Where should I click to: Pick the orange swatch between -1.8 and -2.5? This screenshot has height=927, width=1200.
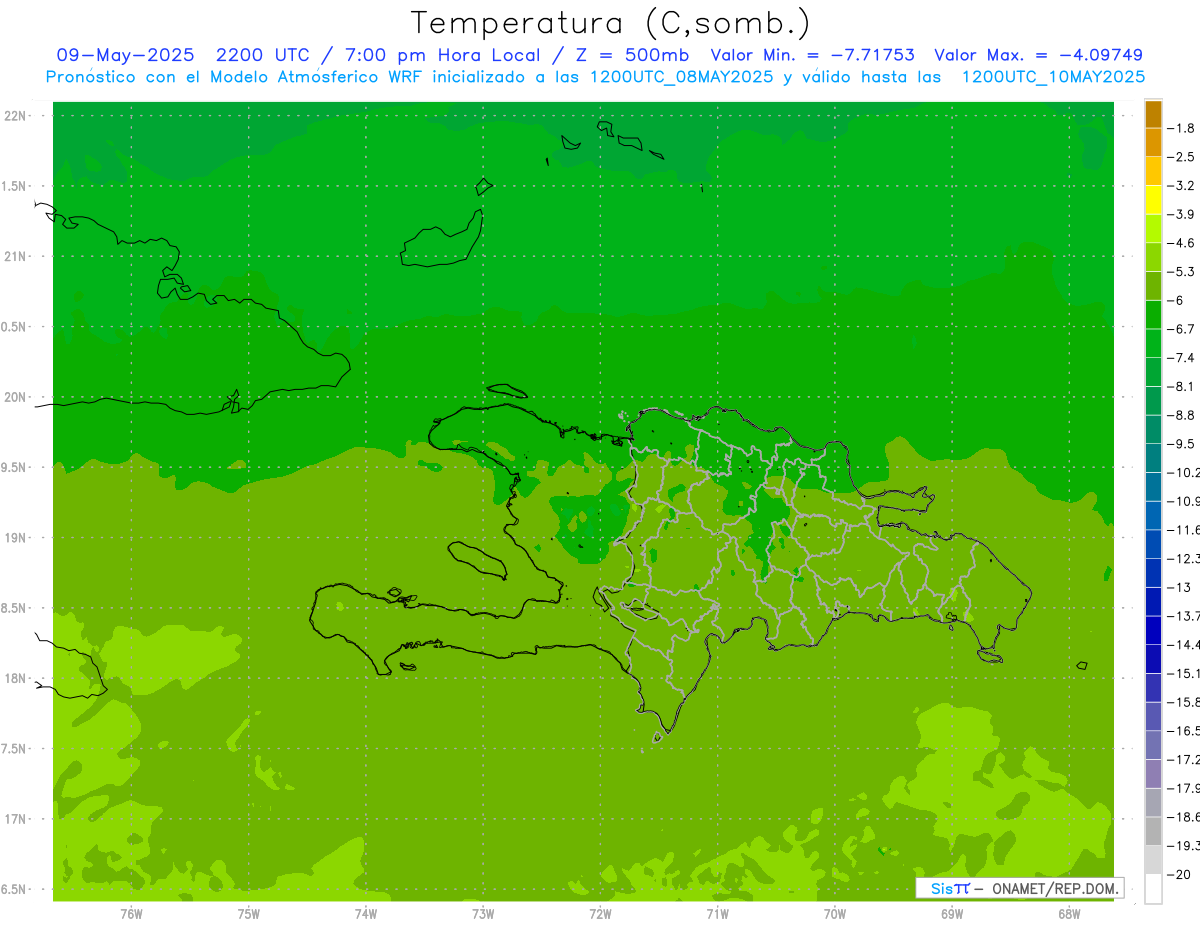point(1153,142)
